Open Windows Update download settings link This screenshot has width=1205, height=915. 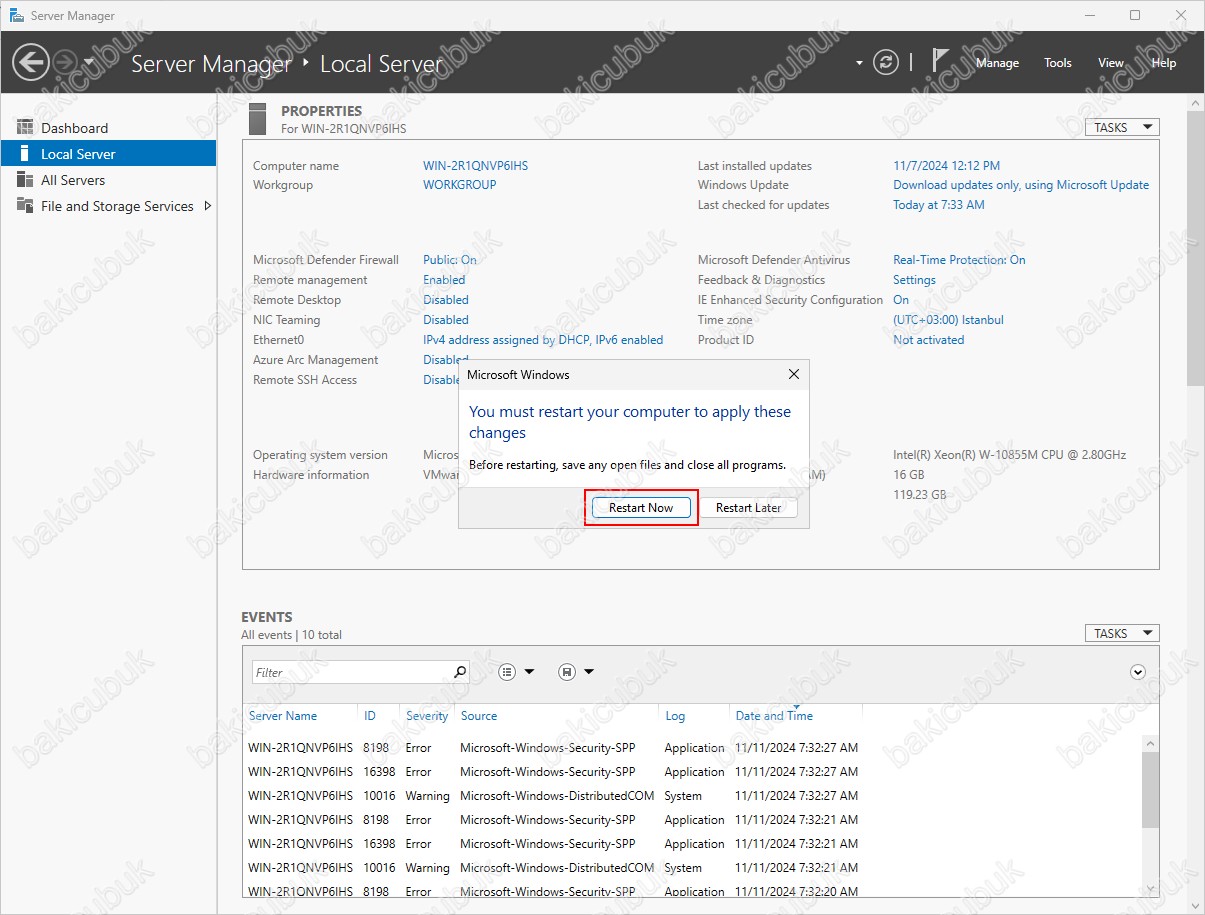[1021, 185]
